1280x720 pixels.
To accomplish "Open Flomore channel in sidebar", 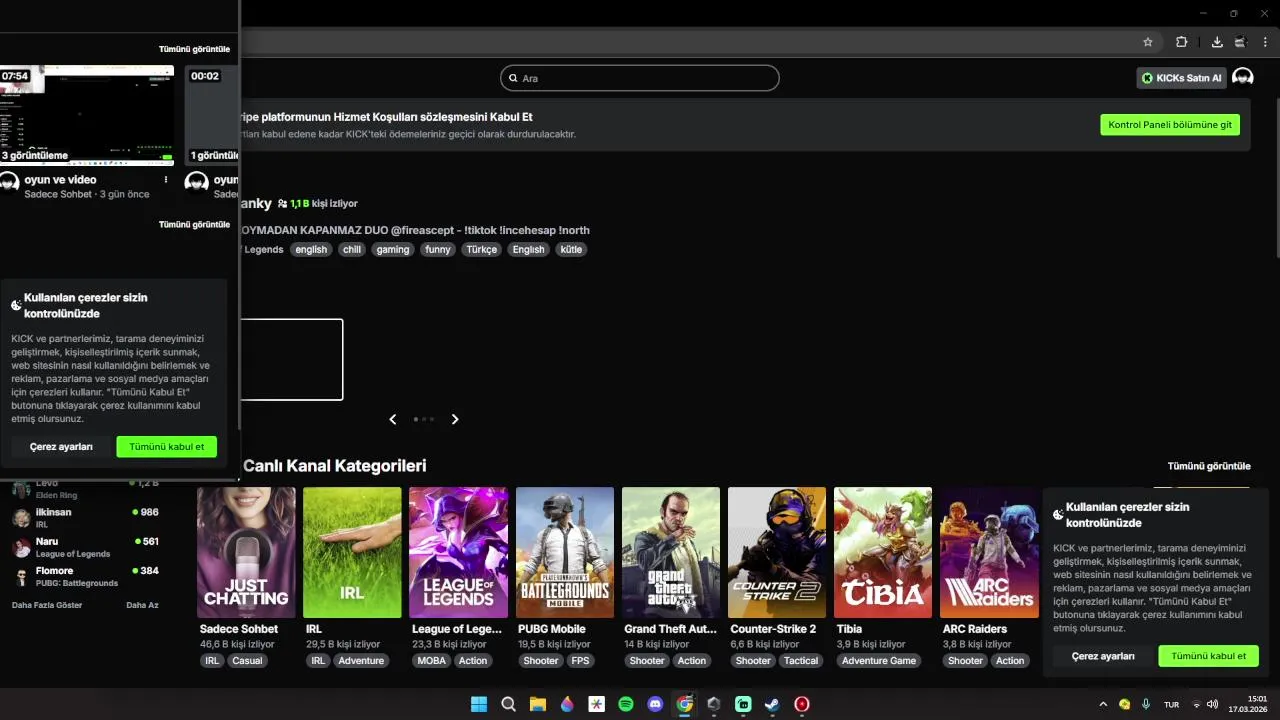I will click(85, 576).
